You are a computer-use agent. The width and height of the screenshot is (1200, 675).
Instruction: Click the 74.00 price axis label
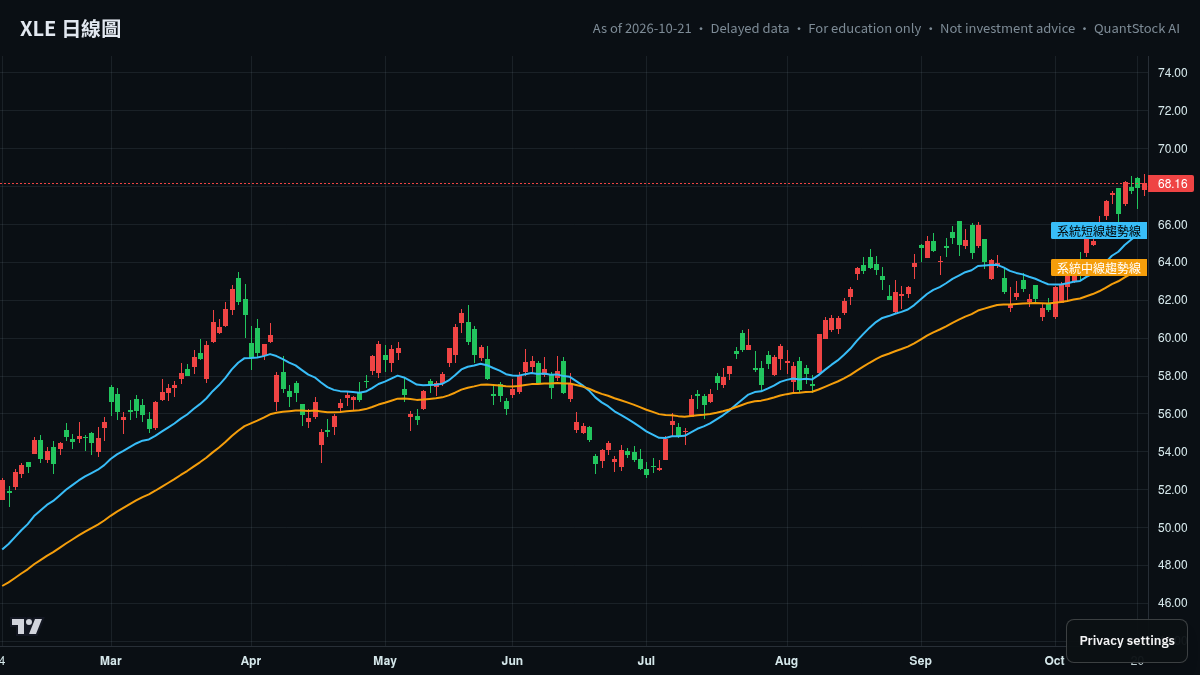[x=1173, y=73]
